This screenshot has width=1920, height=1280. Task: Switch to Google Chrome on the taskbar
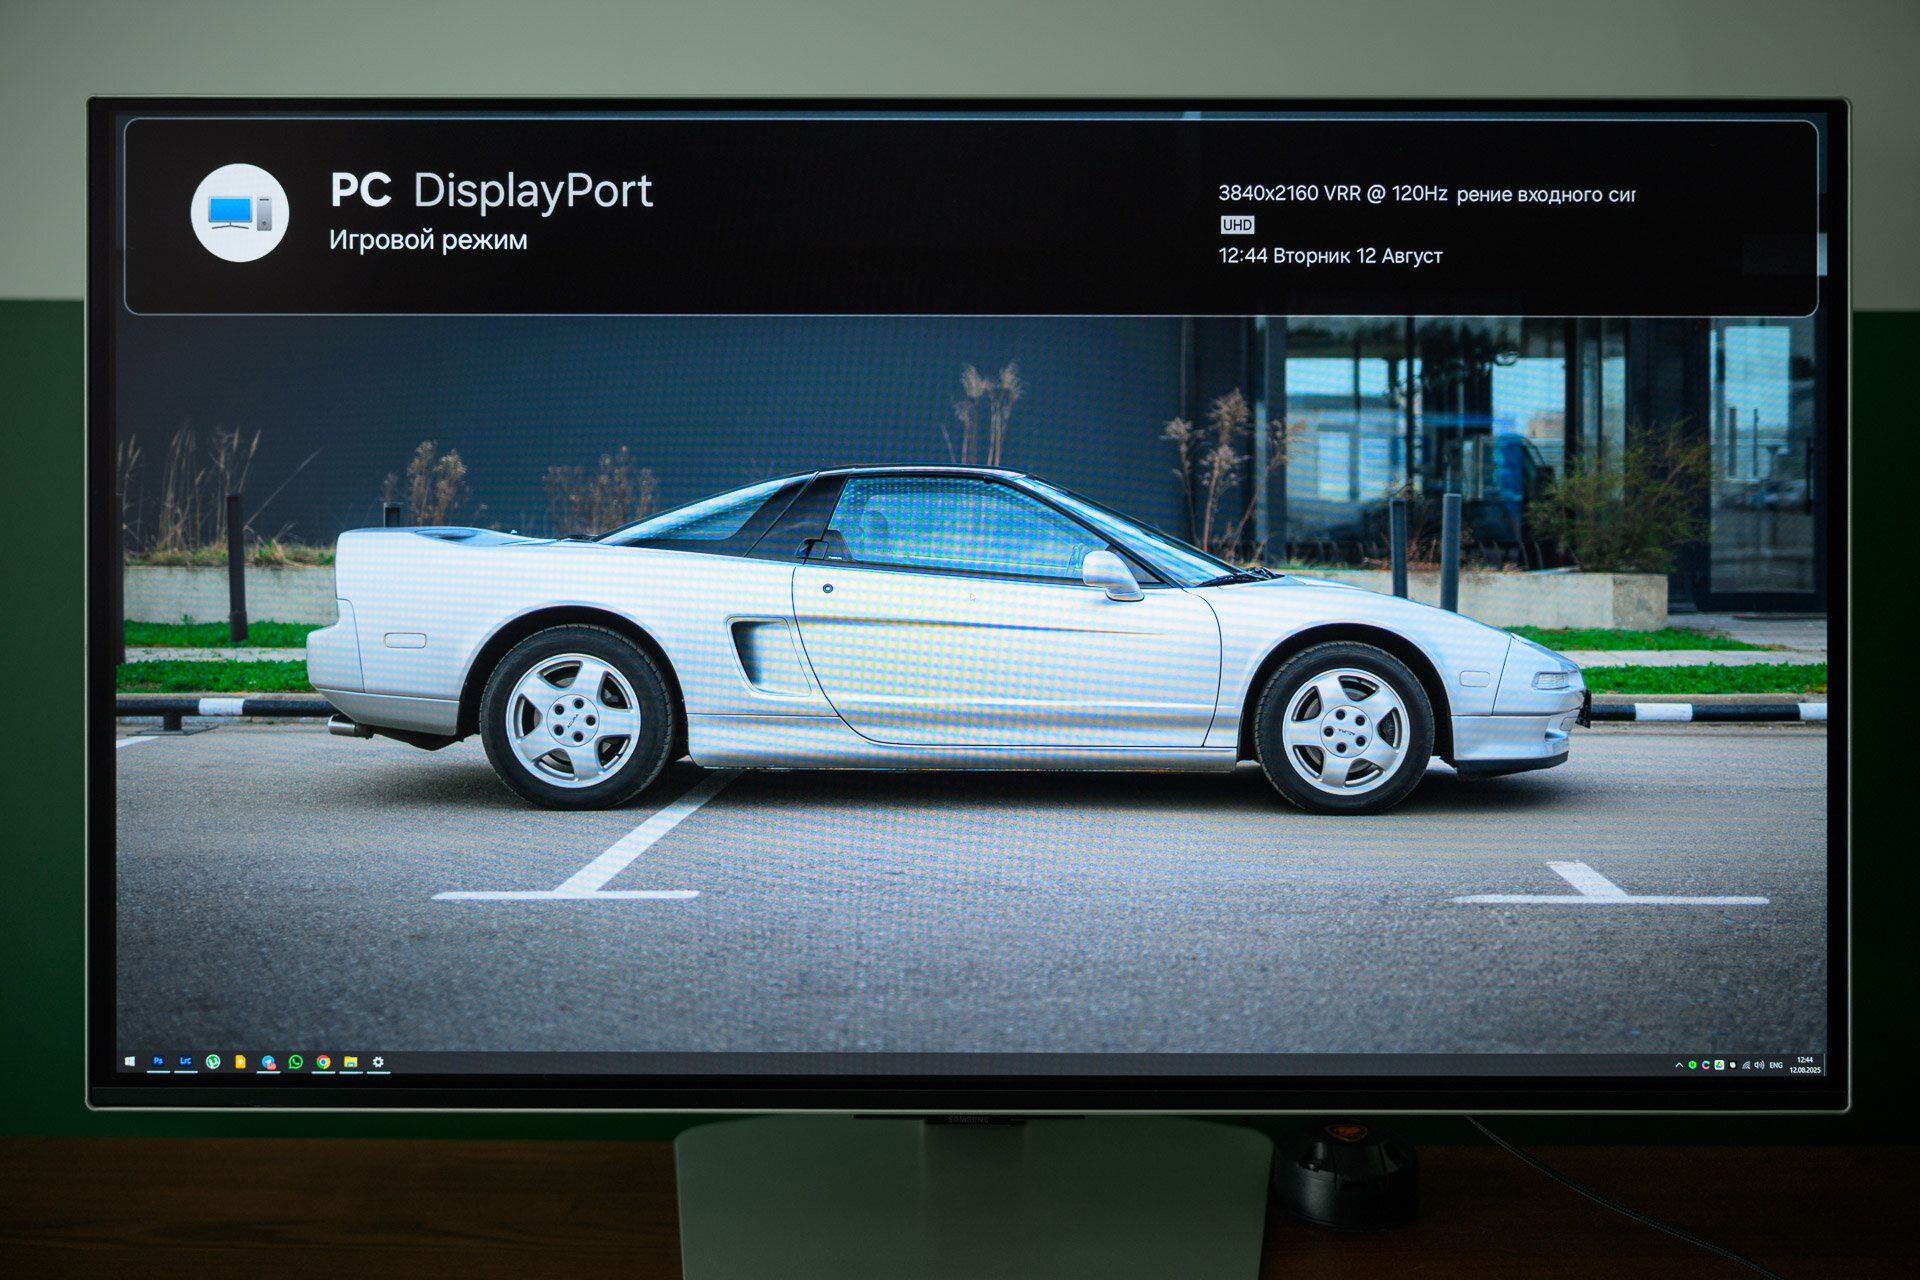(x=323, y=1062)
